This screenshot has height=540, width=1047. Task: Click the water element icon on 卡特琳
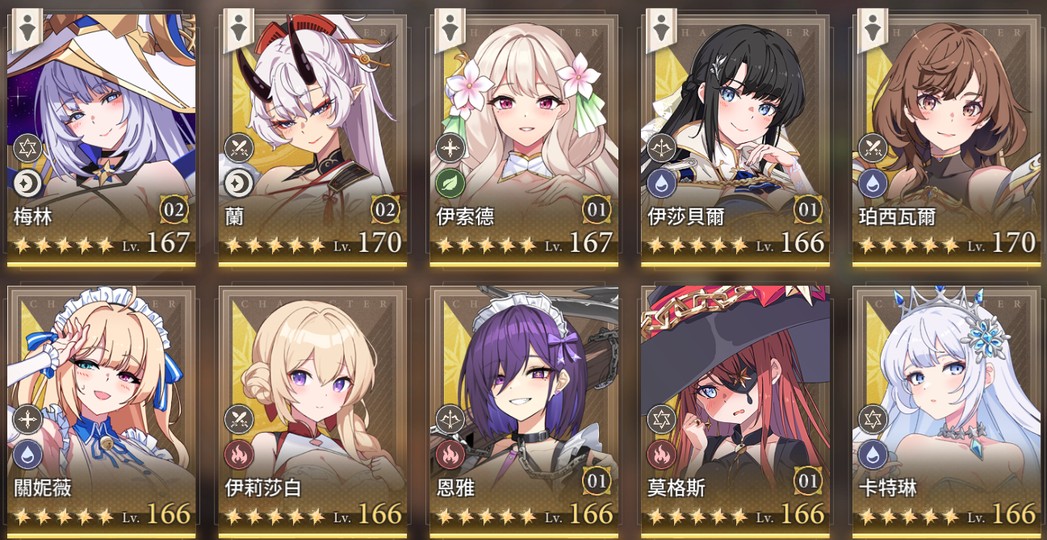coord(872,455)
